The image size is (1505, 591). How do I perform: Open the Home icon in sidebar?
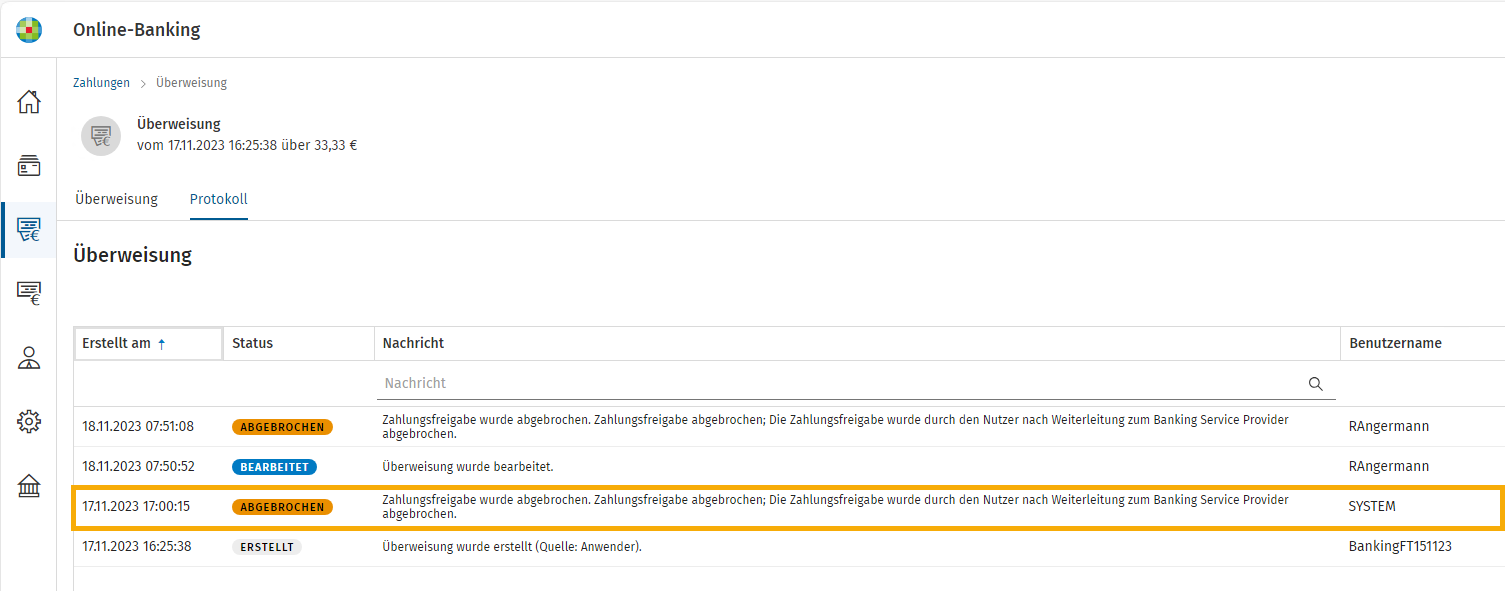(29, 101)
